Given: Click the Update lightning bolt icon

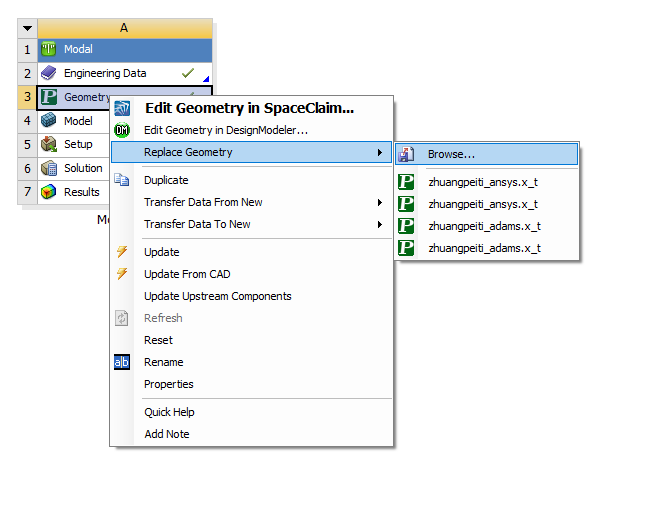Looking at the screenshot, I should pyautogui.click(x=122, y=251).
